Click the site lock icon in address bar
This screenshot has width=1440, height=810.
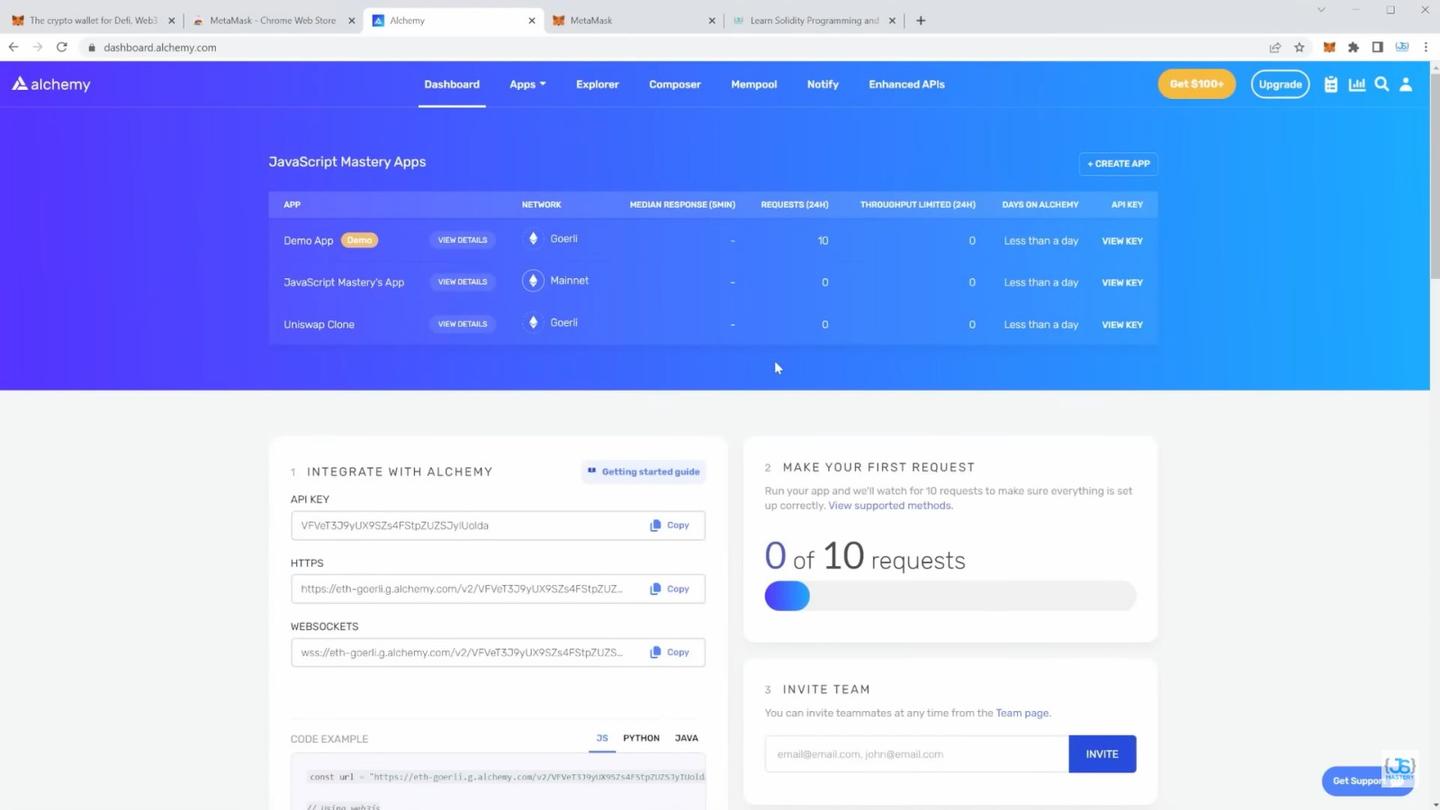click(92, 47)
